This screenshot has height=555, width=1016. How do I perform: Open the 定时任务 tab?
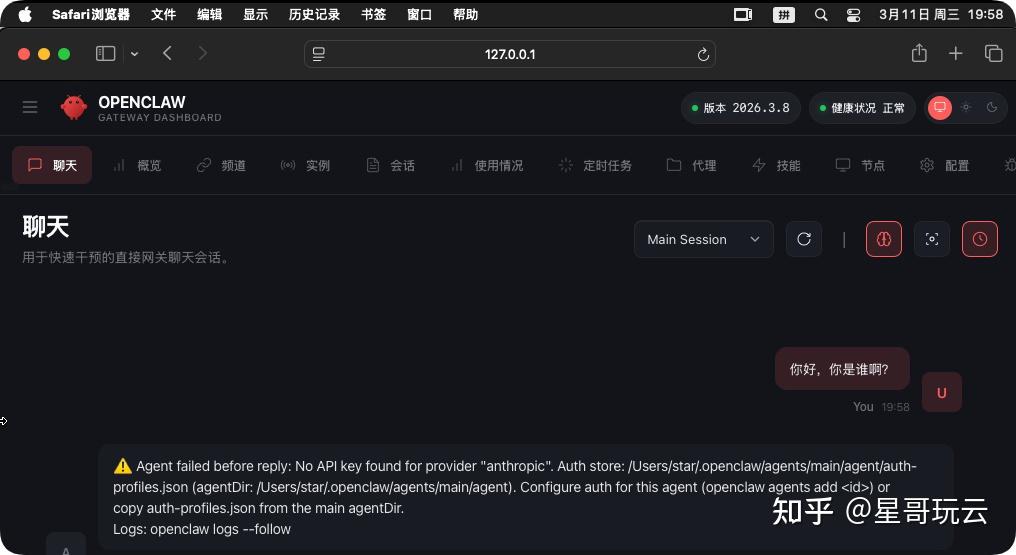point(595,166)
